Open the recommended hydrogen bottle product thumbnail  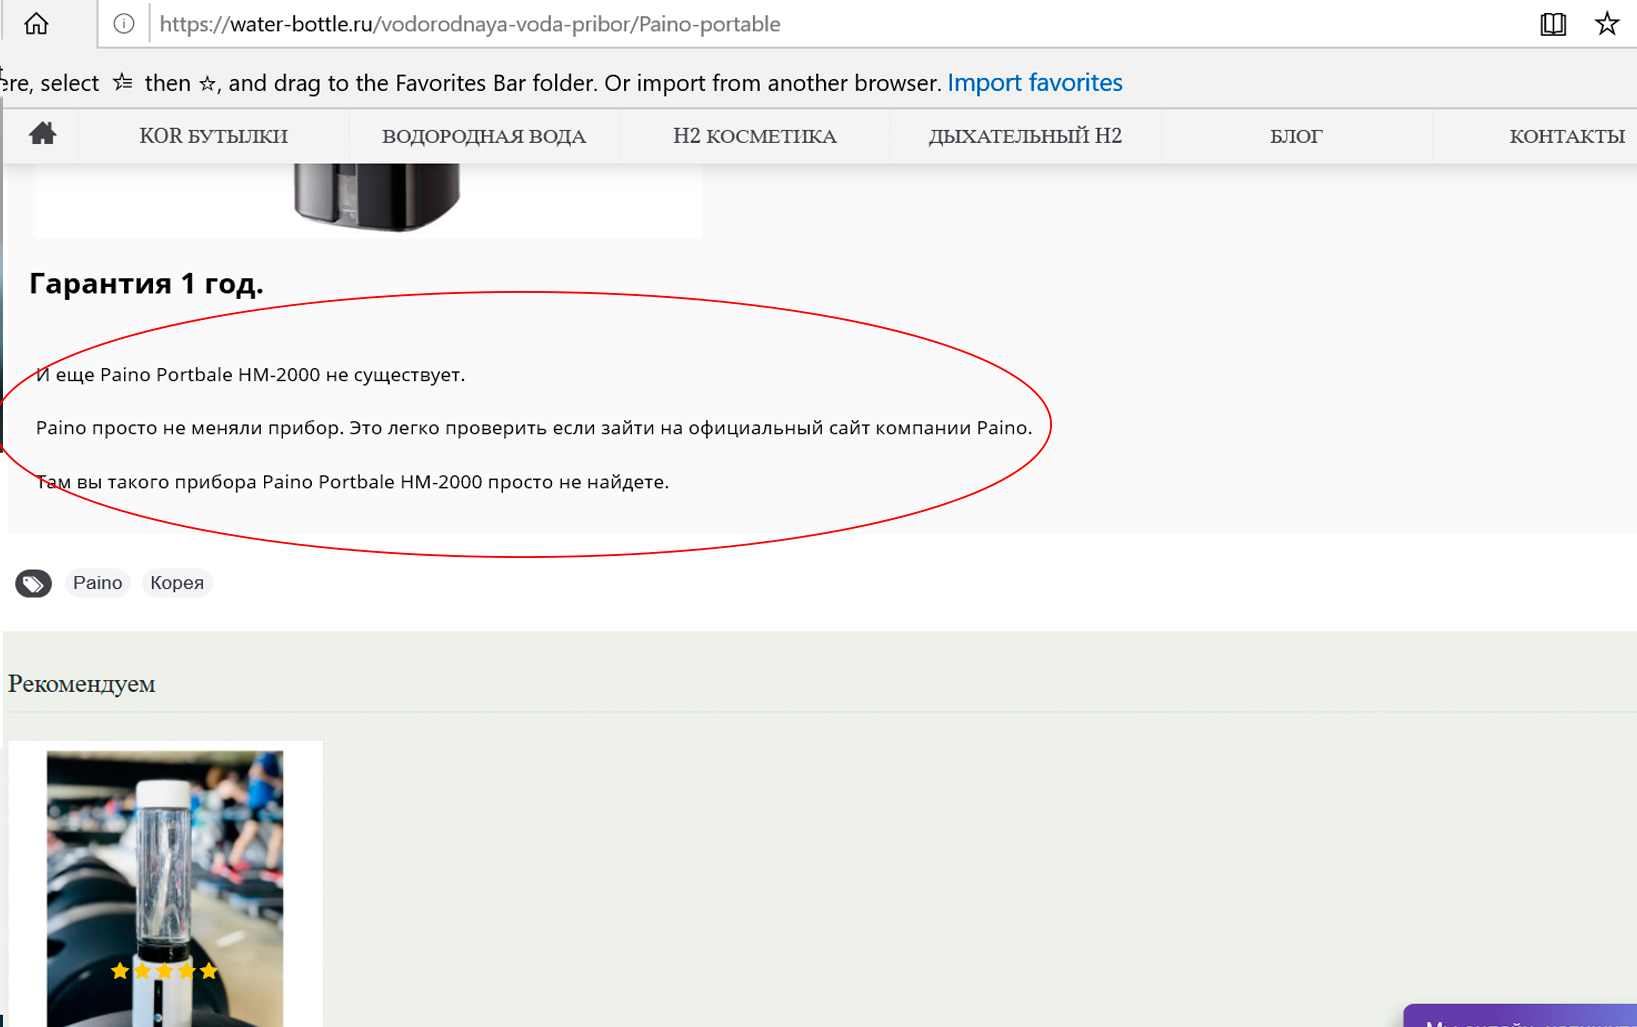(x=165, y=888)
